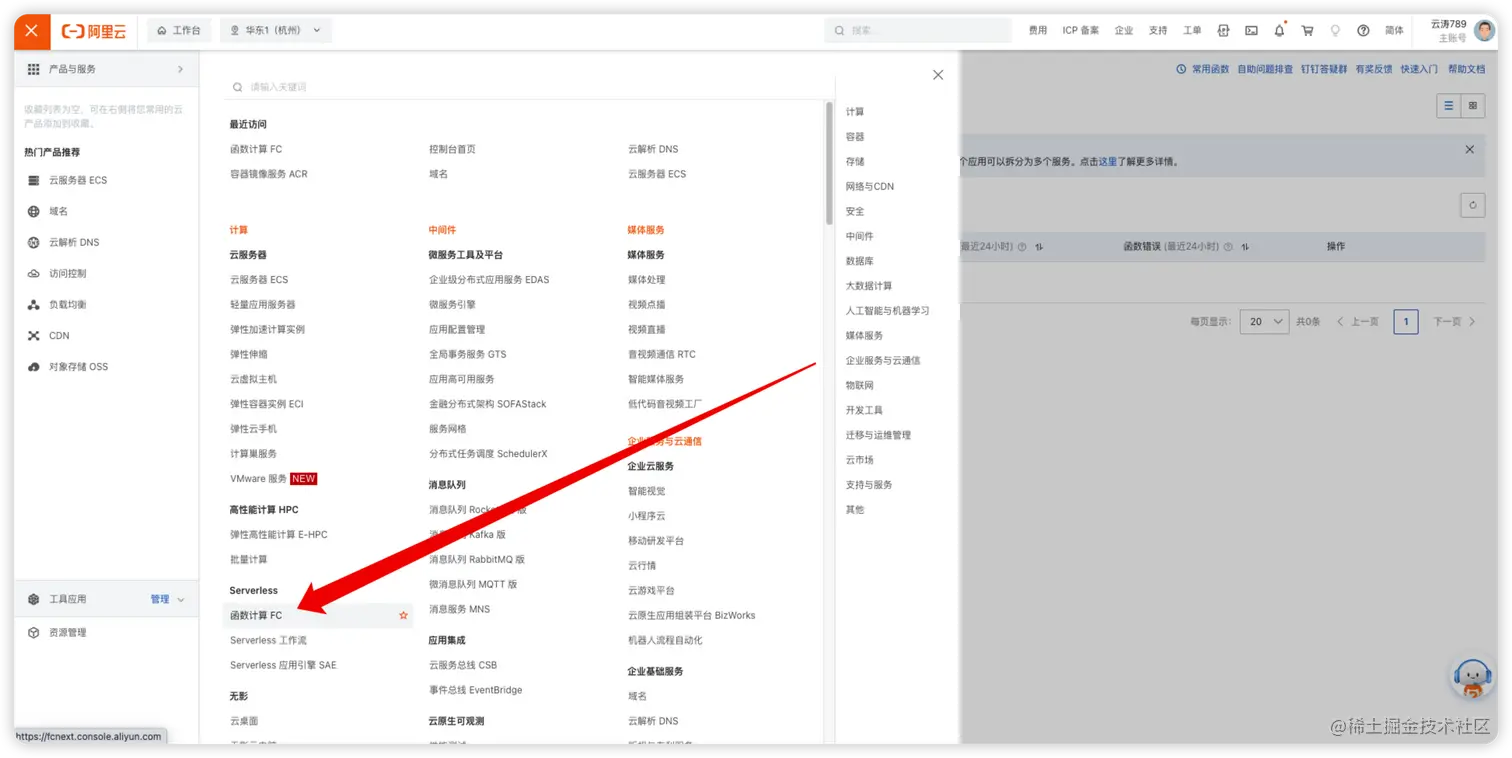The height and width of the screenshot is (758, 1512).
Task: Open 事件总线 EventBridge
Action: 475,690
